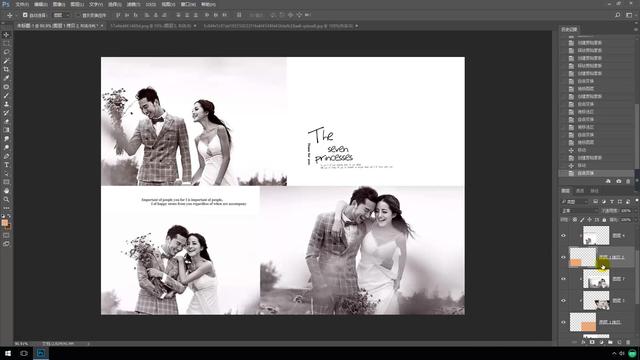
Task: Delete current history state trash icon
Action: click(x=628, y=181)
